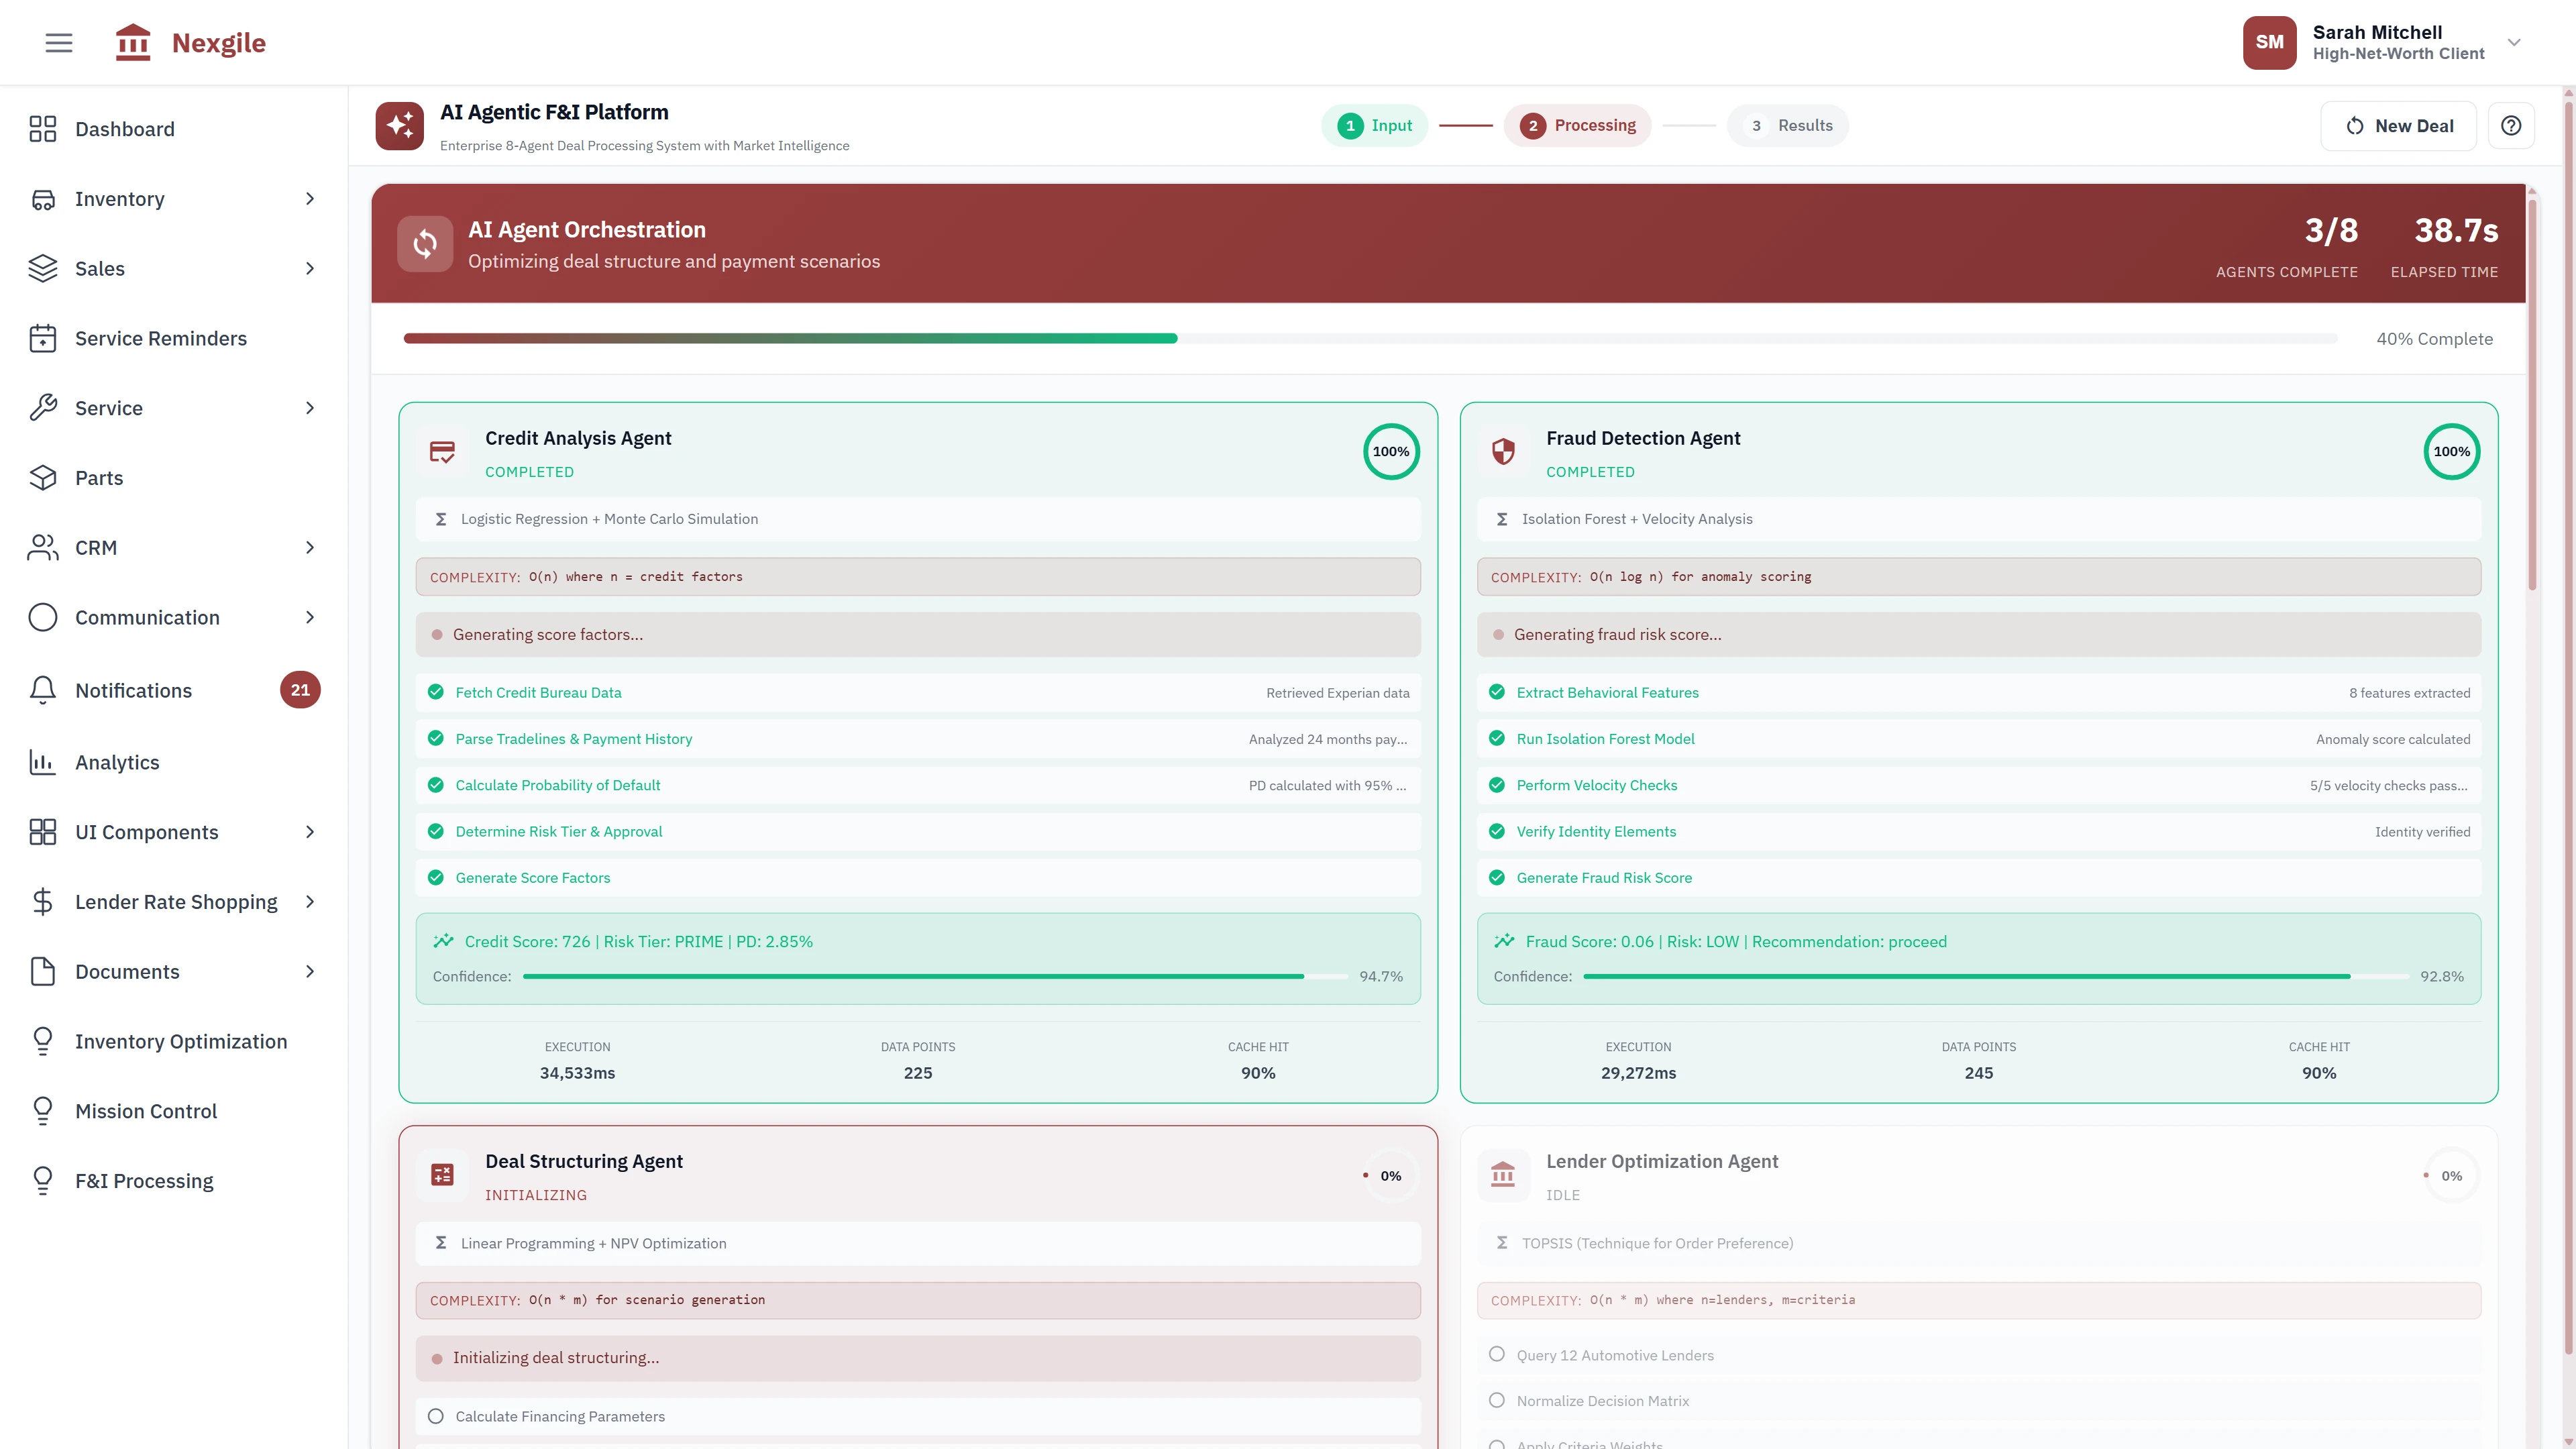Click the AI Agent Orchestration sync icon
This screenshot has width=2576, height=1449.
[x=424, y=243]
